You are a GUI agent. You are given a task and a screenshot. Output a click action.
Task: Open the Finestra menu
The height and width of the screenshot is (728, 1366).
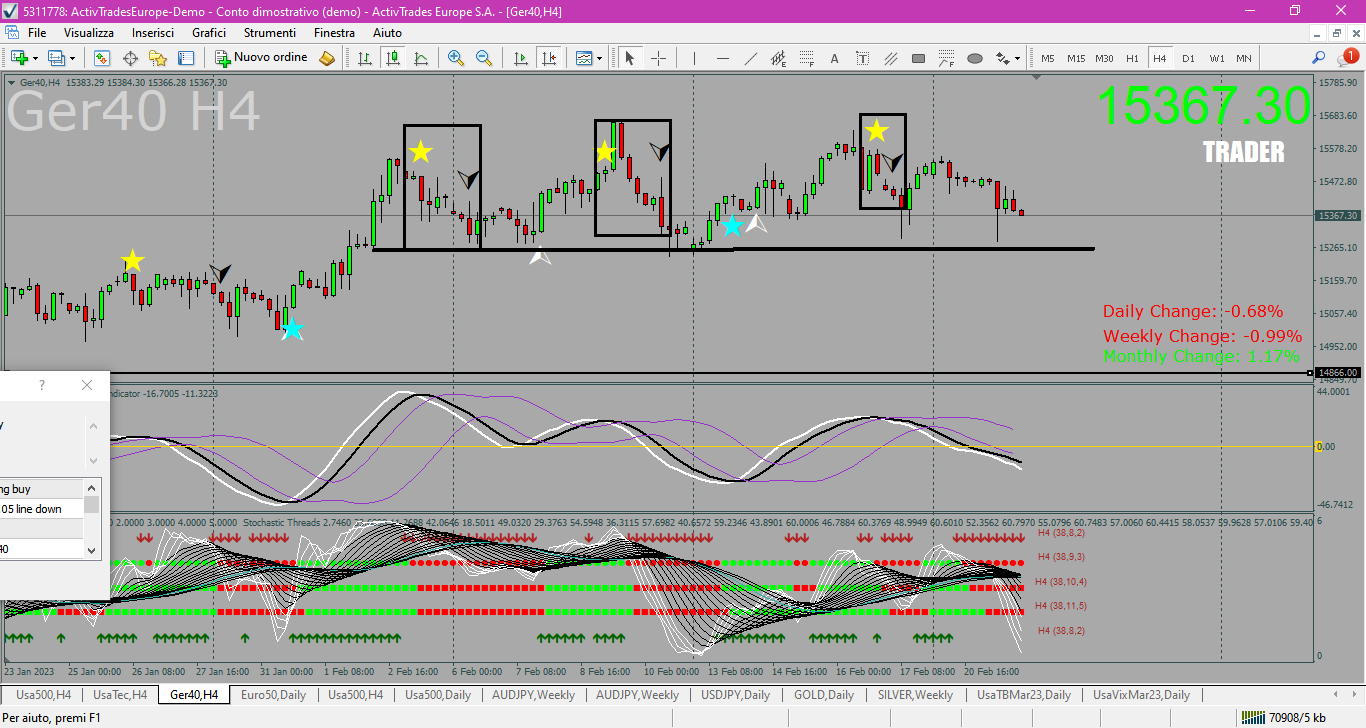click(x=334, y=33)
